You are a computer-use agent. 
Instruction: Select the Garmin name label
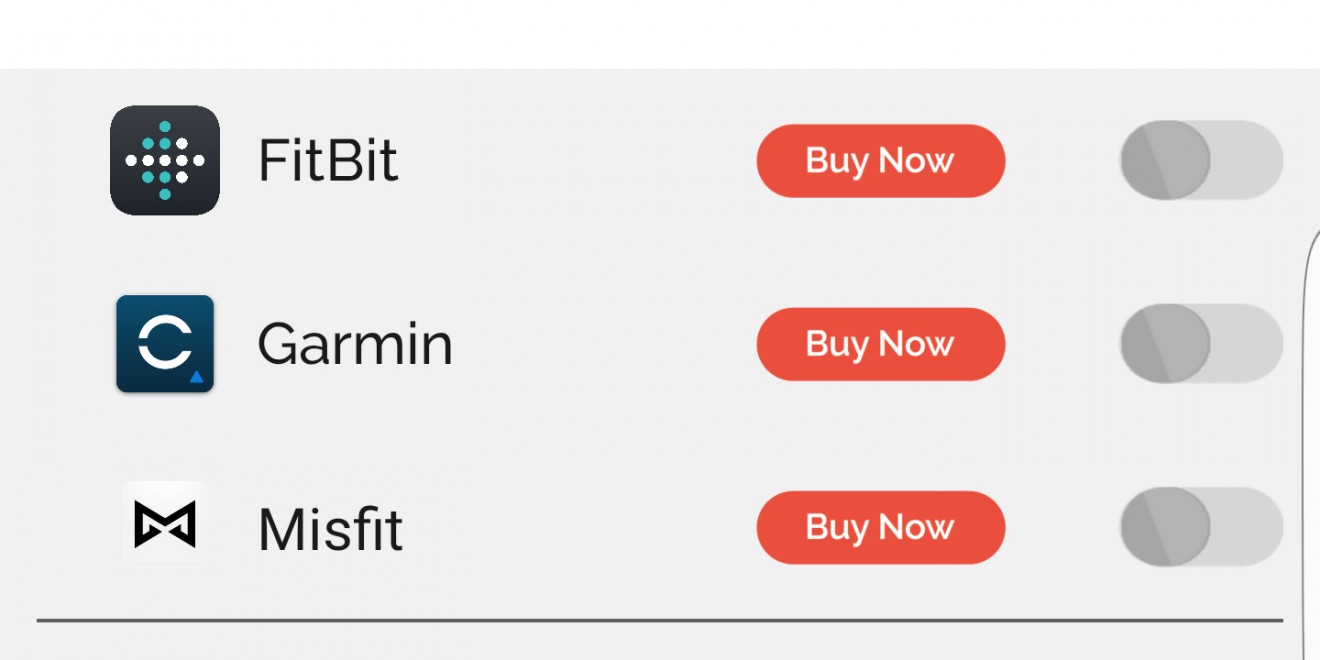point(355,344)
